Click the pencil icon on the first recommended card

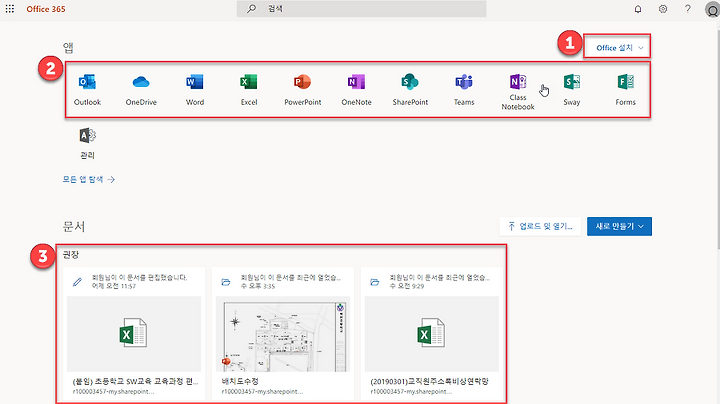tap(78, 282)
